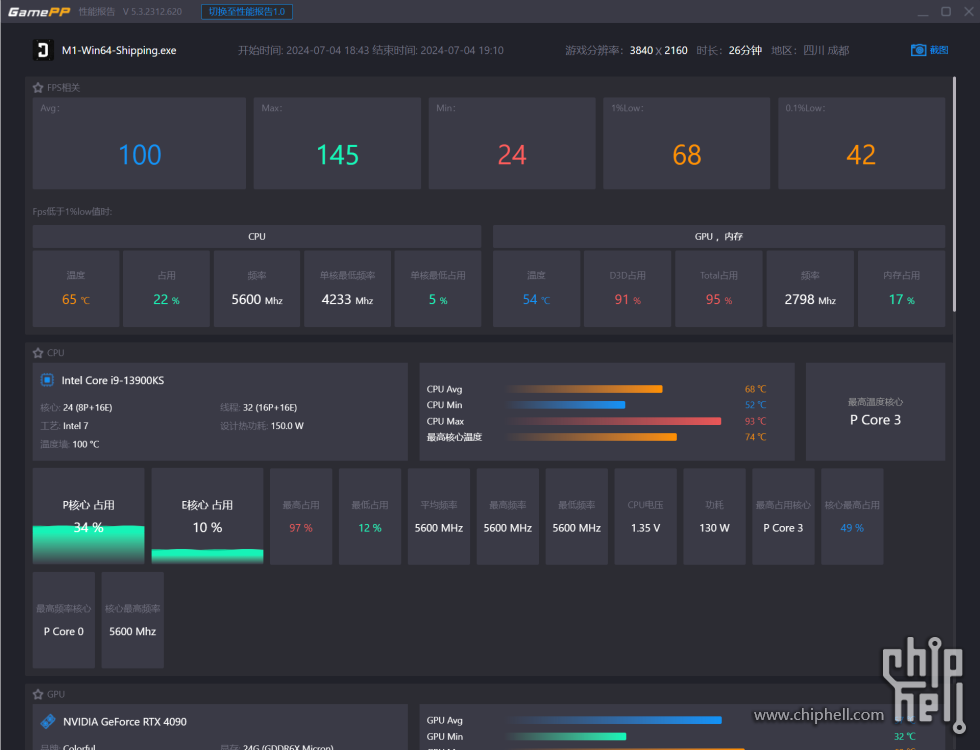Screen dimensions: 980x750
Task: Click the NVIDIA GeForce RTX 4090 name
Action: [x=125, y=722]
